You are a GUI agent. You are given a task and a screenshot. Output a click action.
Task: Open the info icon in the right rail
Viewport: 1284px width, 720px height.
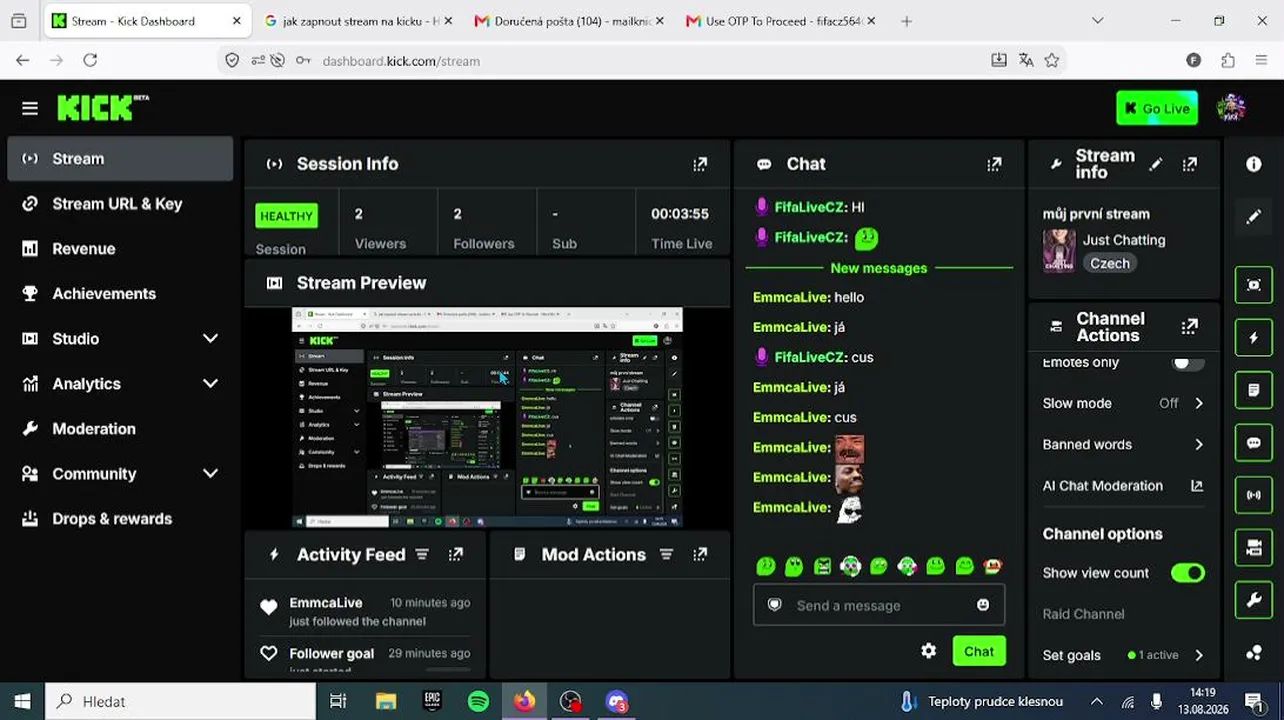click(1254, 164)
